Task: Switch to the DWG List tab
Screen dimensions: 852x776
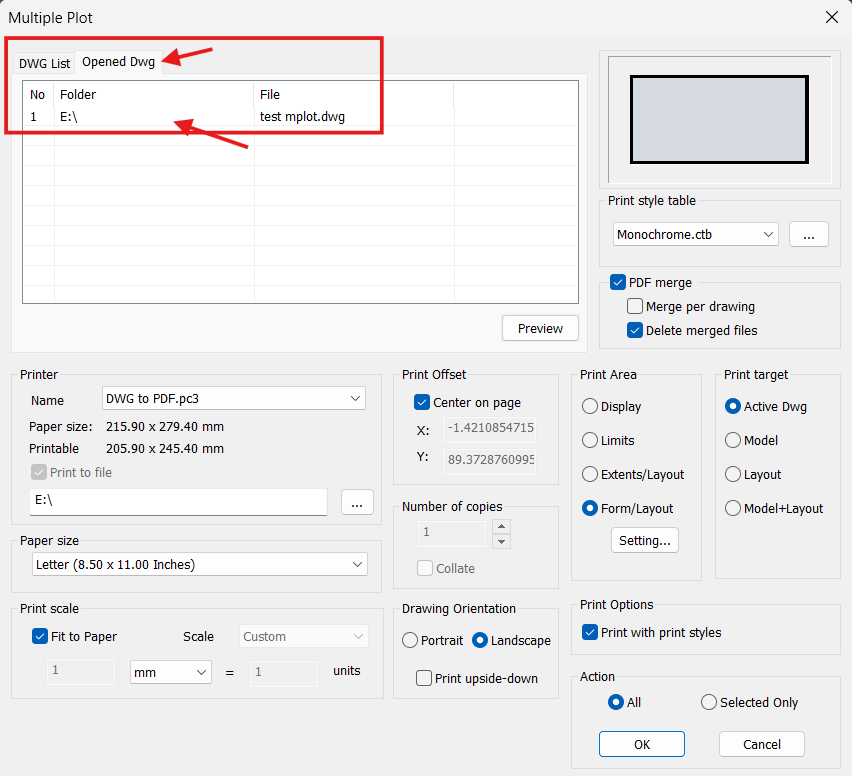Action: point(44,63)
